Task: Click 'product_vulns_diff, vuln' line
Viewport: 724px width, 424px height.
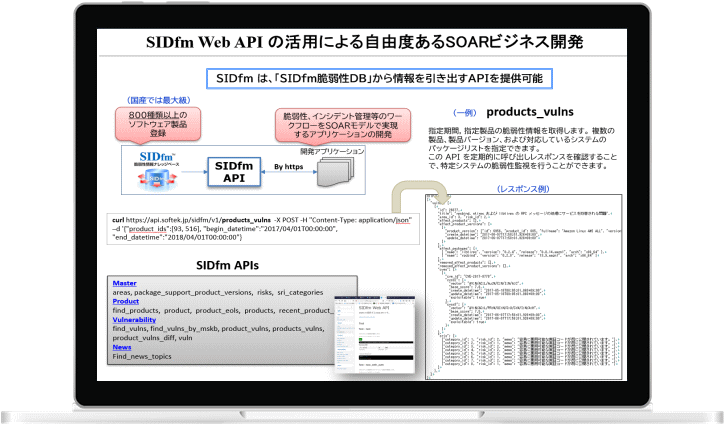Action: (152, 338)
